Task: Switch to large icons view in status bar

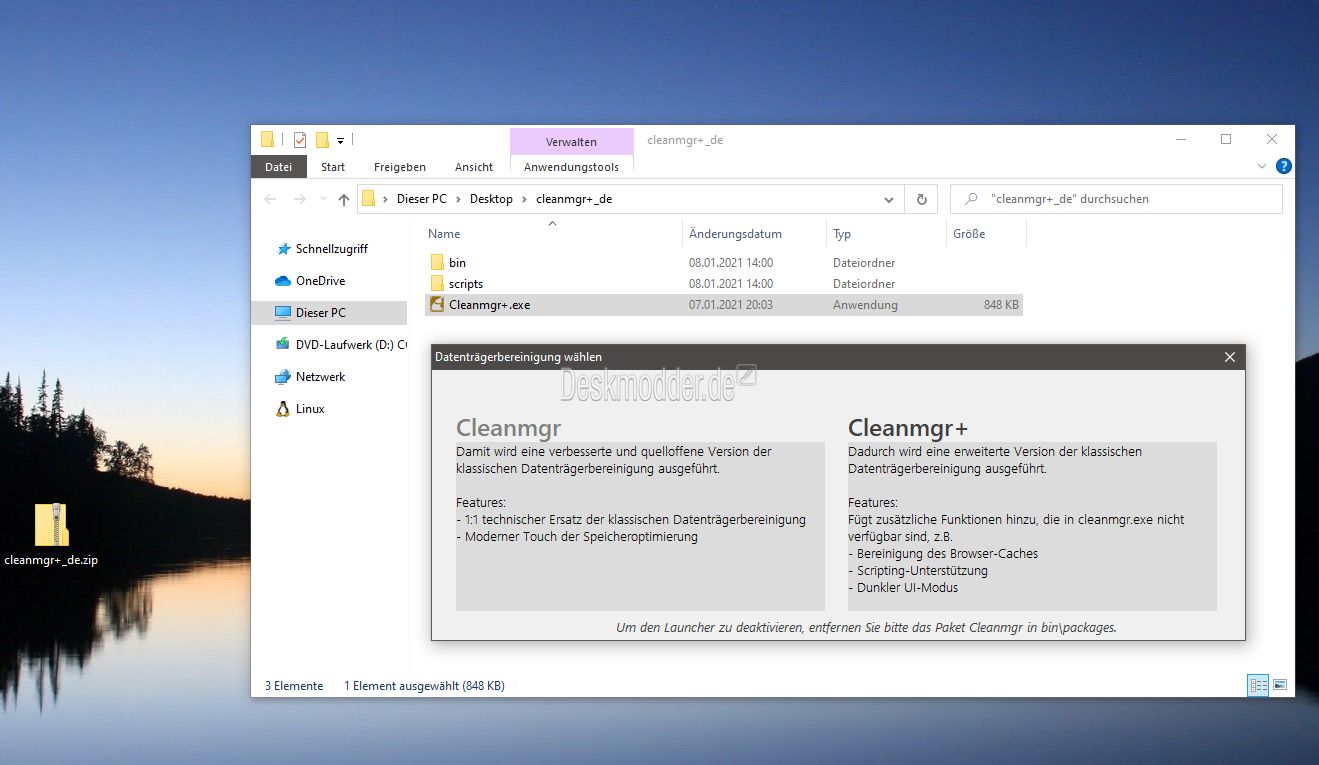Action: 1280,686
